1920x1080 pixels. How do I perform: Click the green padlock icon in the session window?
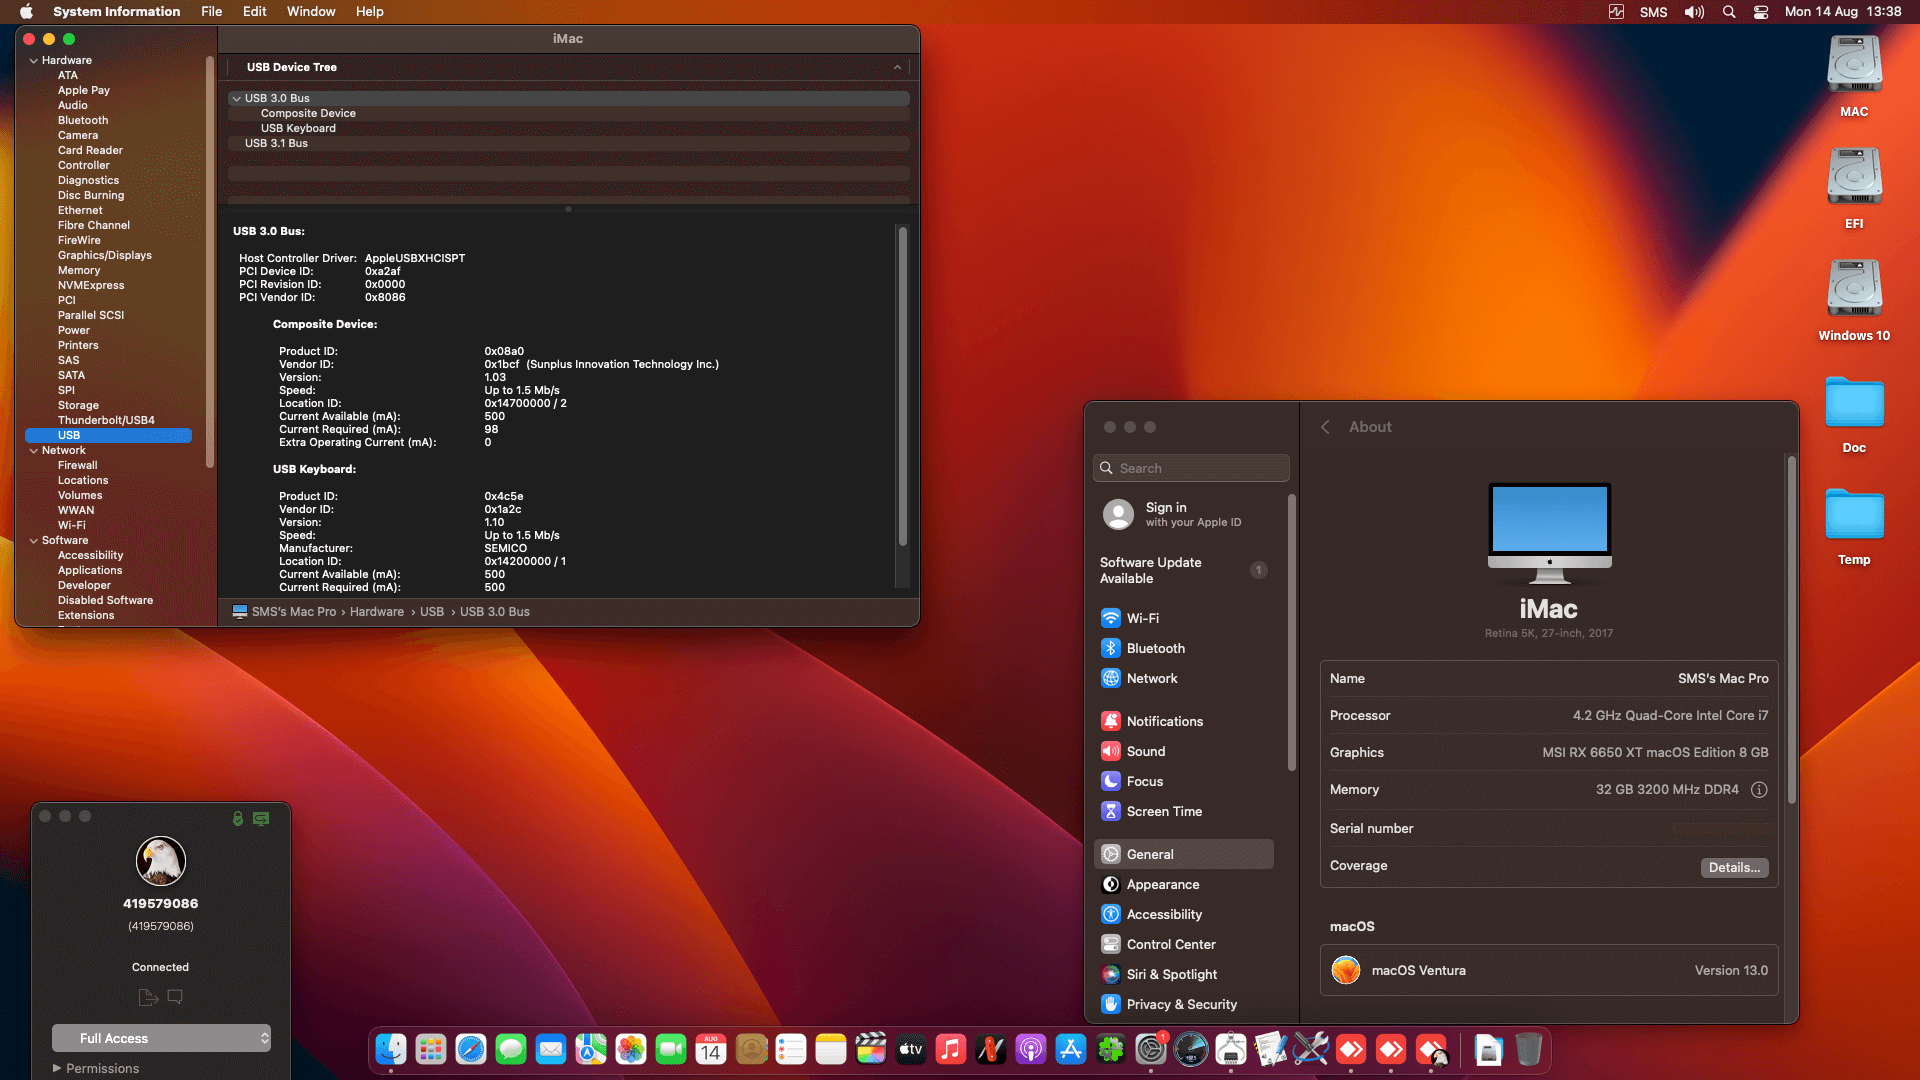click(x=238, y=818)
